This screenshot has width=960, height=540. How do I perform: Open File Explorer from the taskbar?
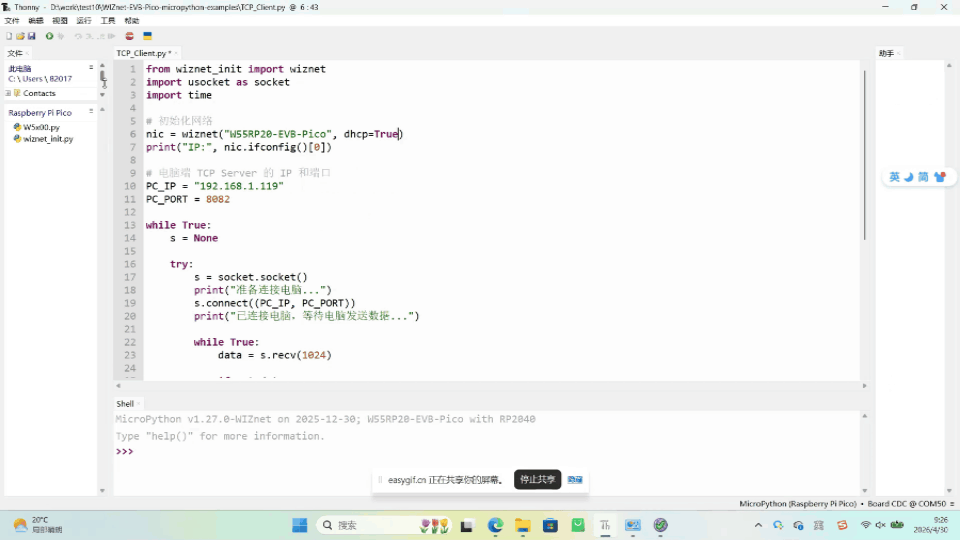pos(523,525)
